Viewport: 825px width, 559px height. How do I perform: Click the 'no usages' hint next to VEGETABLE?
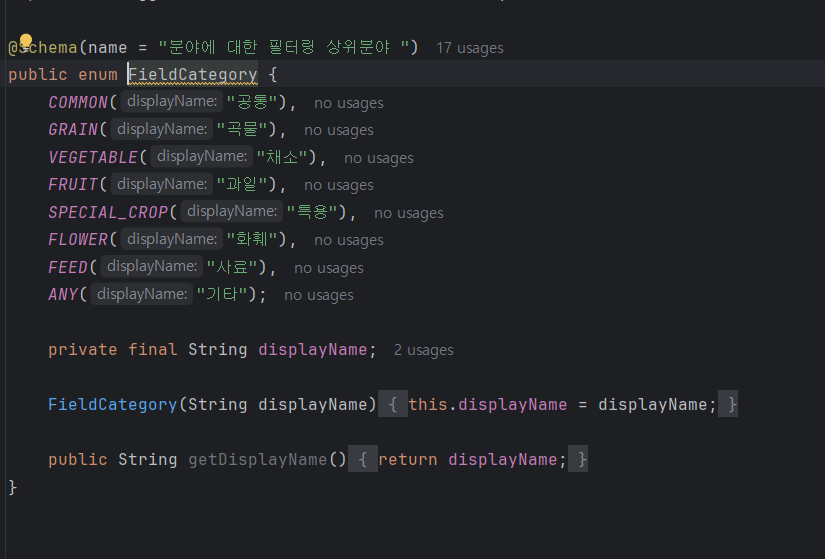(378, 158)
